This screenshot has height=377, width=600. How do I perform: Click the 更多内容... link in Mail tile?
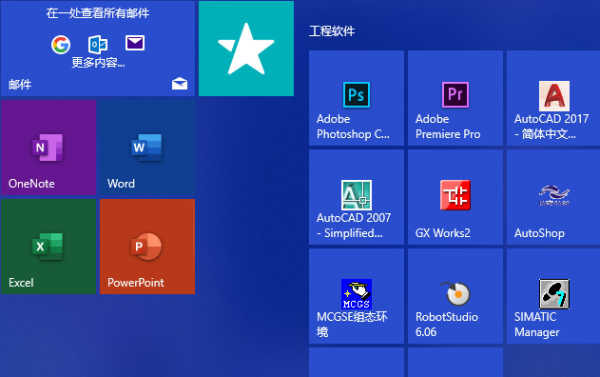(x=98, y=62)
